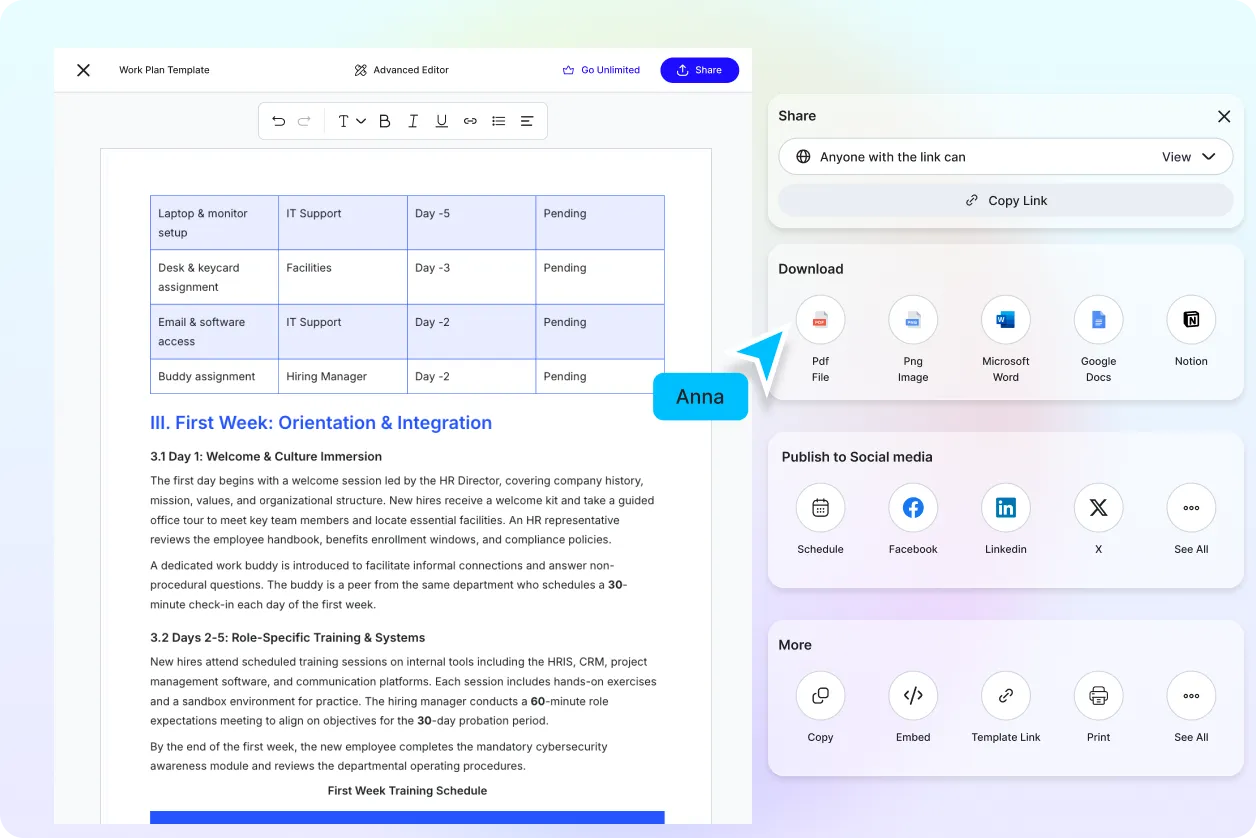Click the redo arrow in the toolbar

click(304, 121)
